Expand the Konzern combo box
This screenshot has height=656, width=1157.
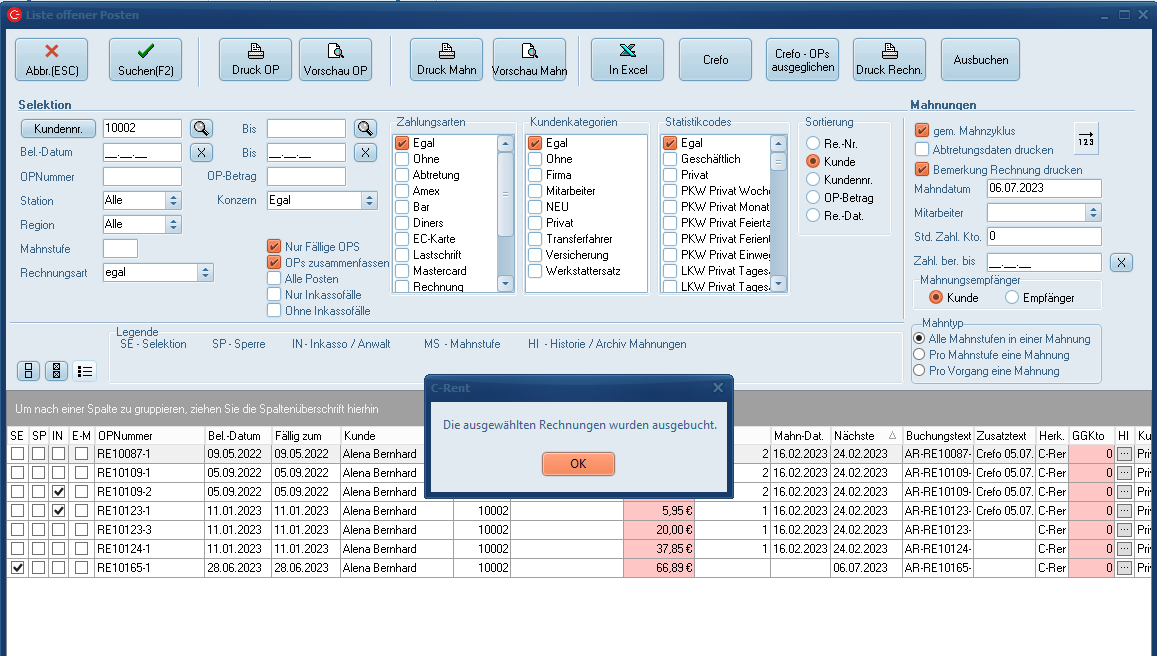(x=369, y=200)
